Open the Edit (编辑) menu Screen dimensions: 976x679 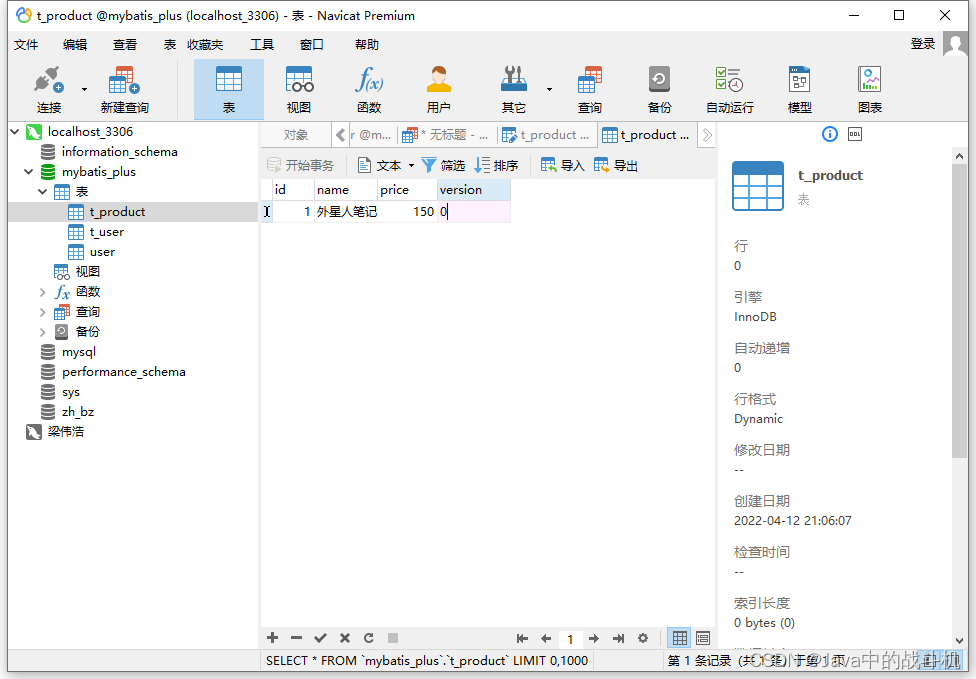(x=75, y=45)
